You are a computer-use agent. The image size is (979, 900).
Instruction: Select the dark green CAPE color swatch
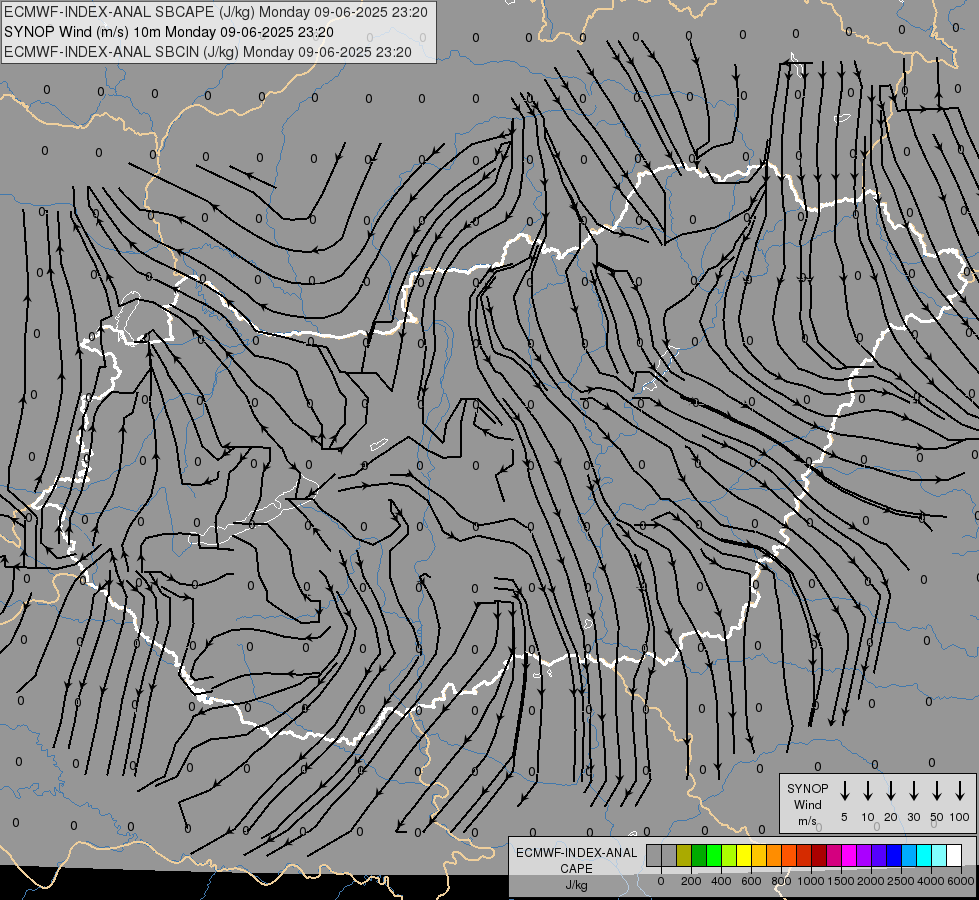tap(699, 855)
